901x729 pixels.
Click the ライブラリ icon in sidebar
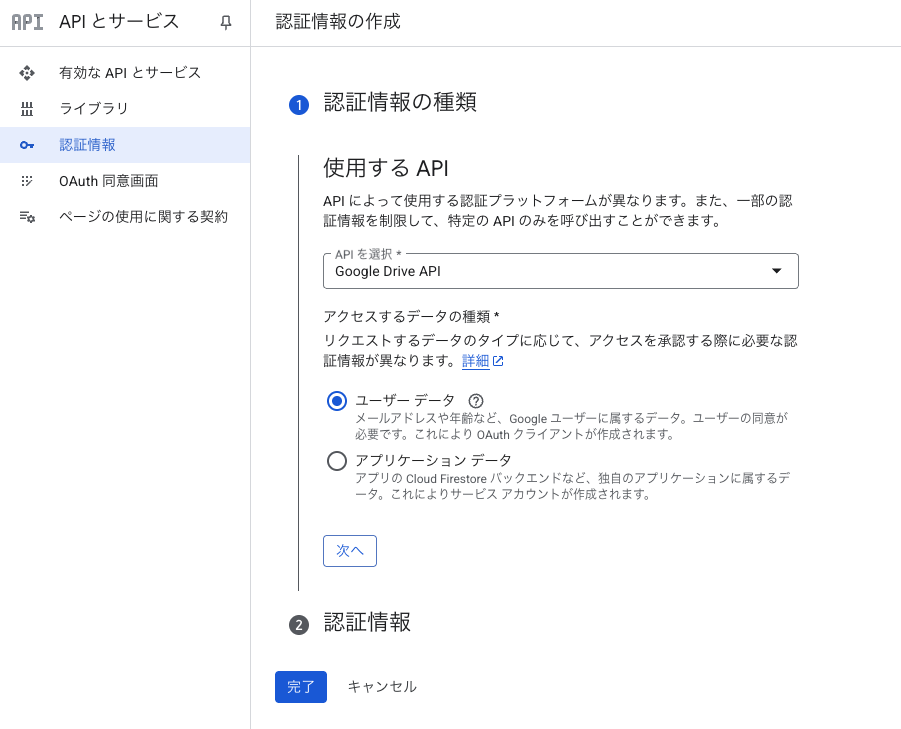[x=27, y=109]
